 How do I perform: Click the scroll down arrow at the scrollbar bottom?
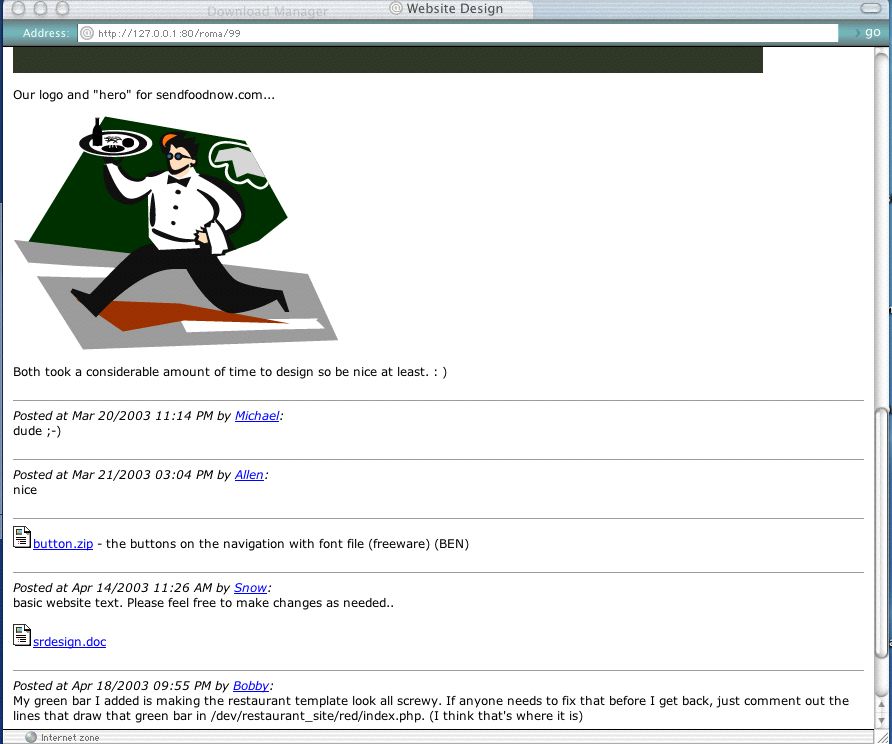point(882,721)
